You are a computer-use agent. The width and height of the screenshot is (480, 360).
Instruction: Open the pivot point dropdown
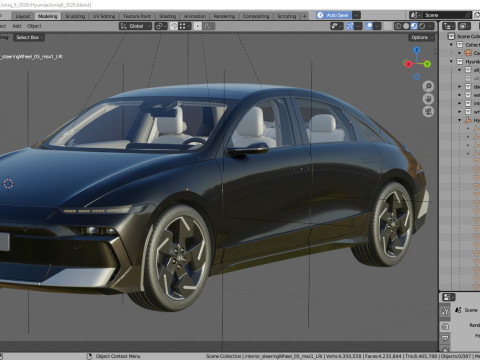161,26
